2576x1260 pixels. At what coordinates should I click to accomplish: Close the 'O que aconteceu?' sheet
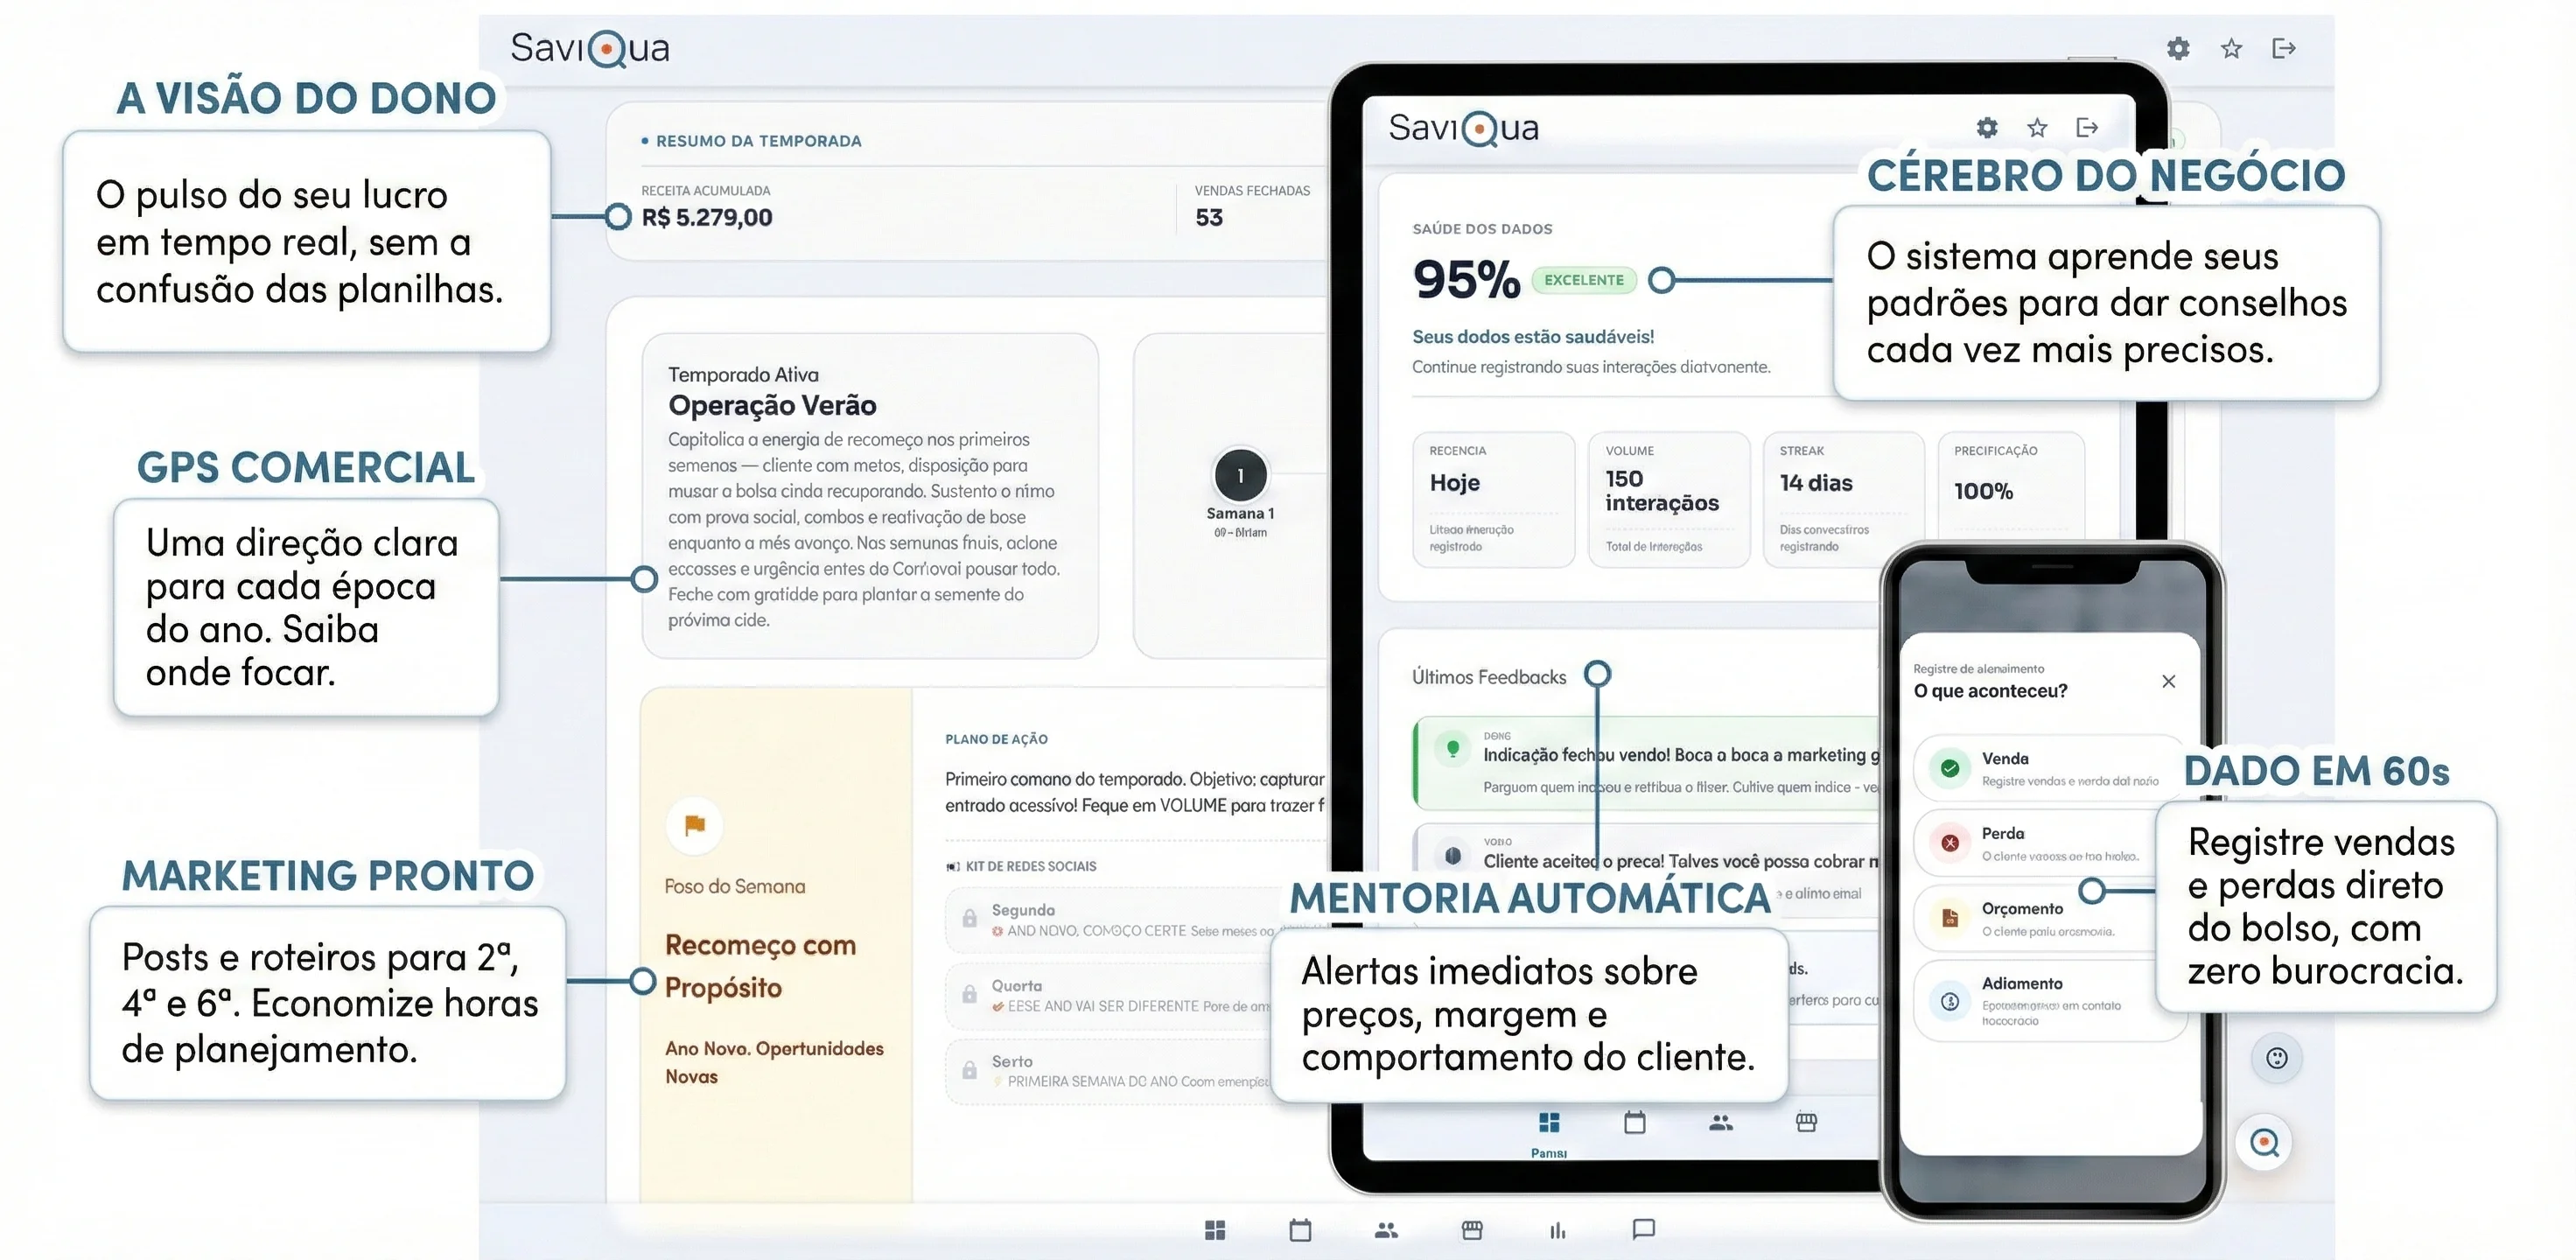pos(2169,681)
